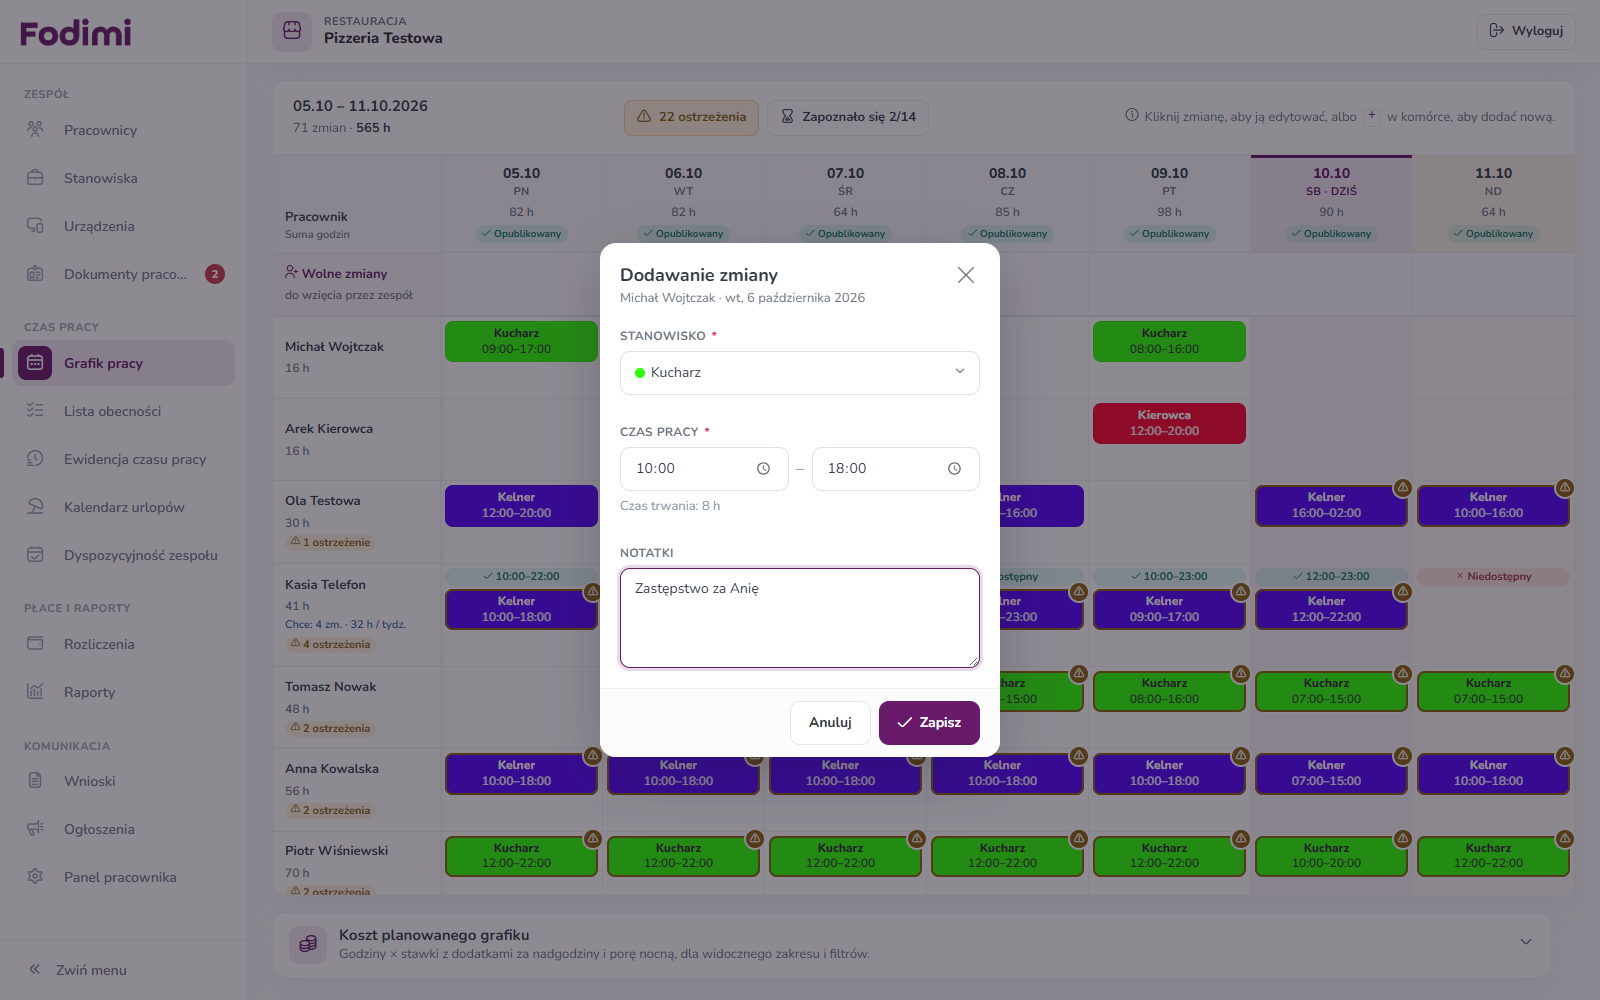Open Arek Kierowca's 12:00–20:00 shift
This screenshot has height=1000, width=1600.
[1169, 423]
